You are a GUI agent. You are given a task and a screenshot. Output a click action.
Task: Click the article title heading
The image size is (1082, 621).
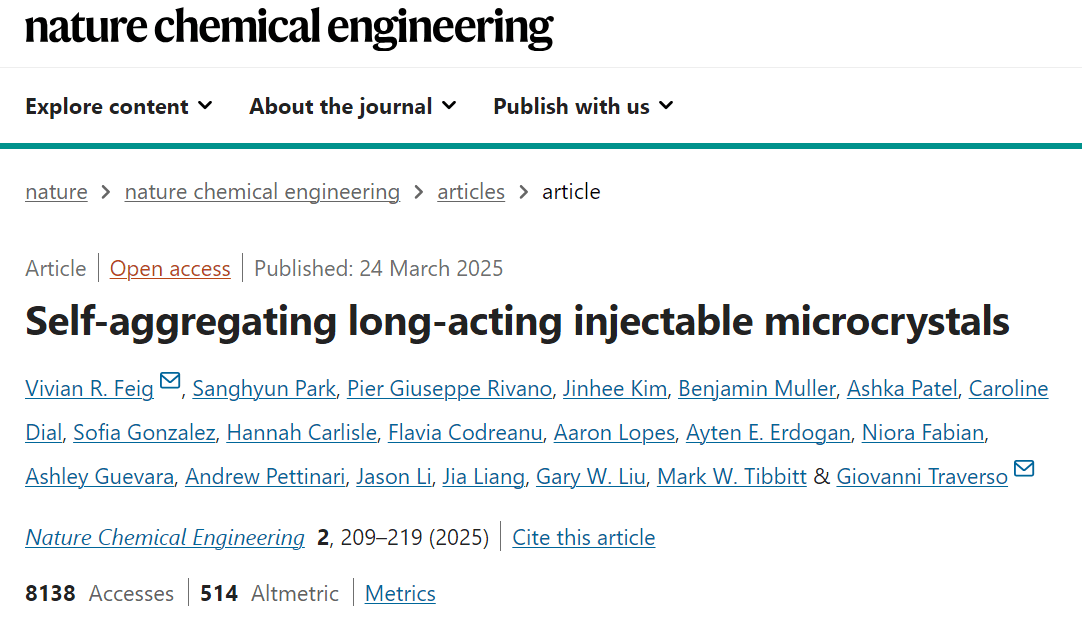point(518,322)
